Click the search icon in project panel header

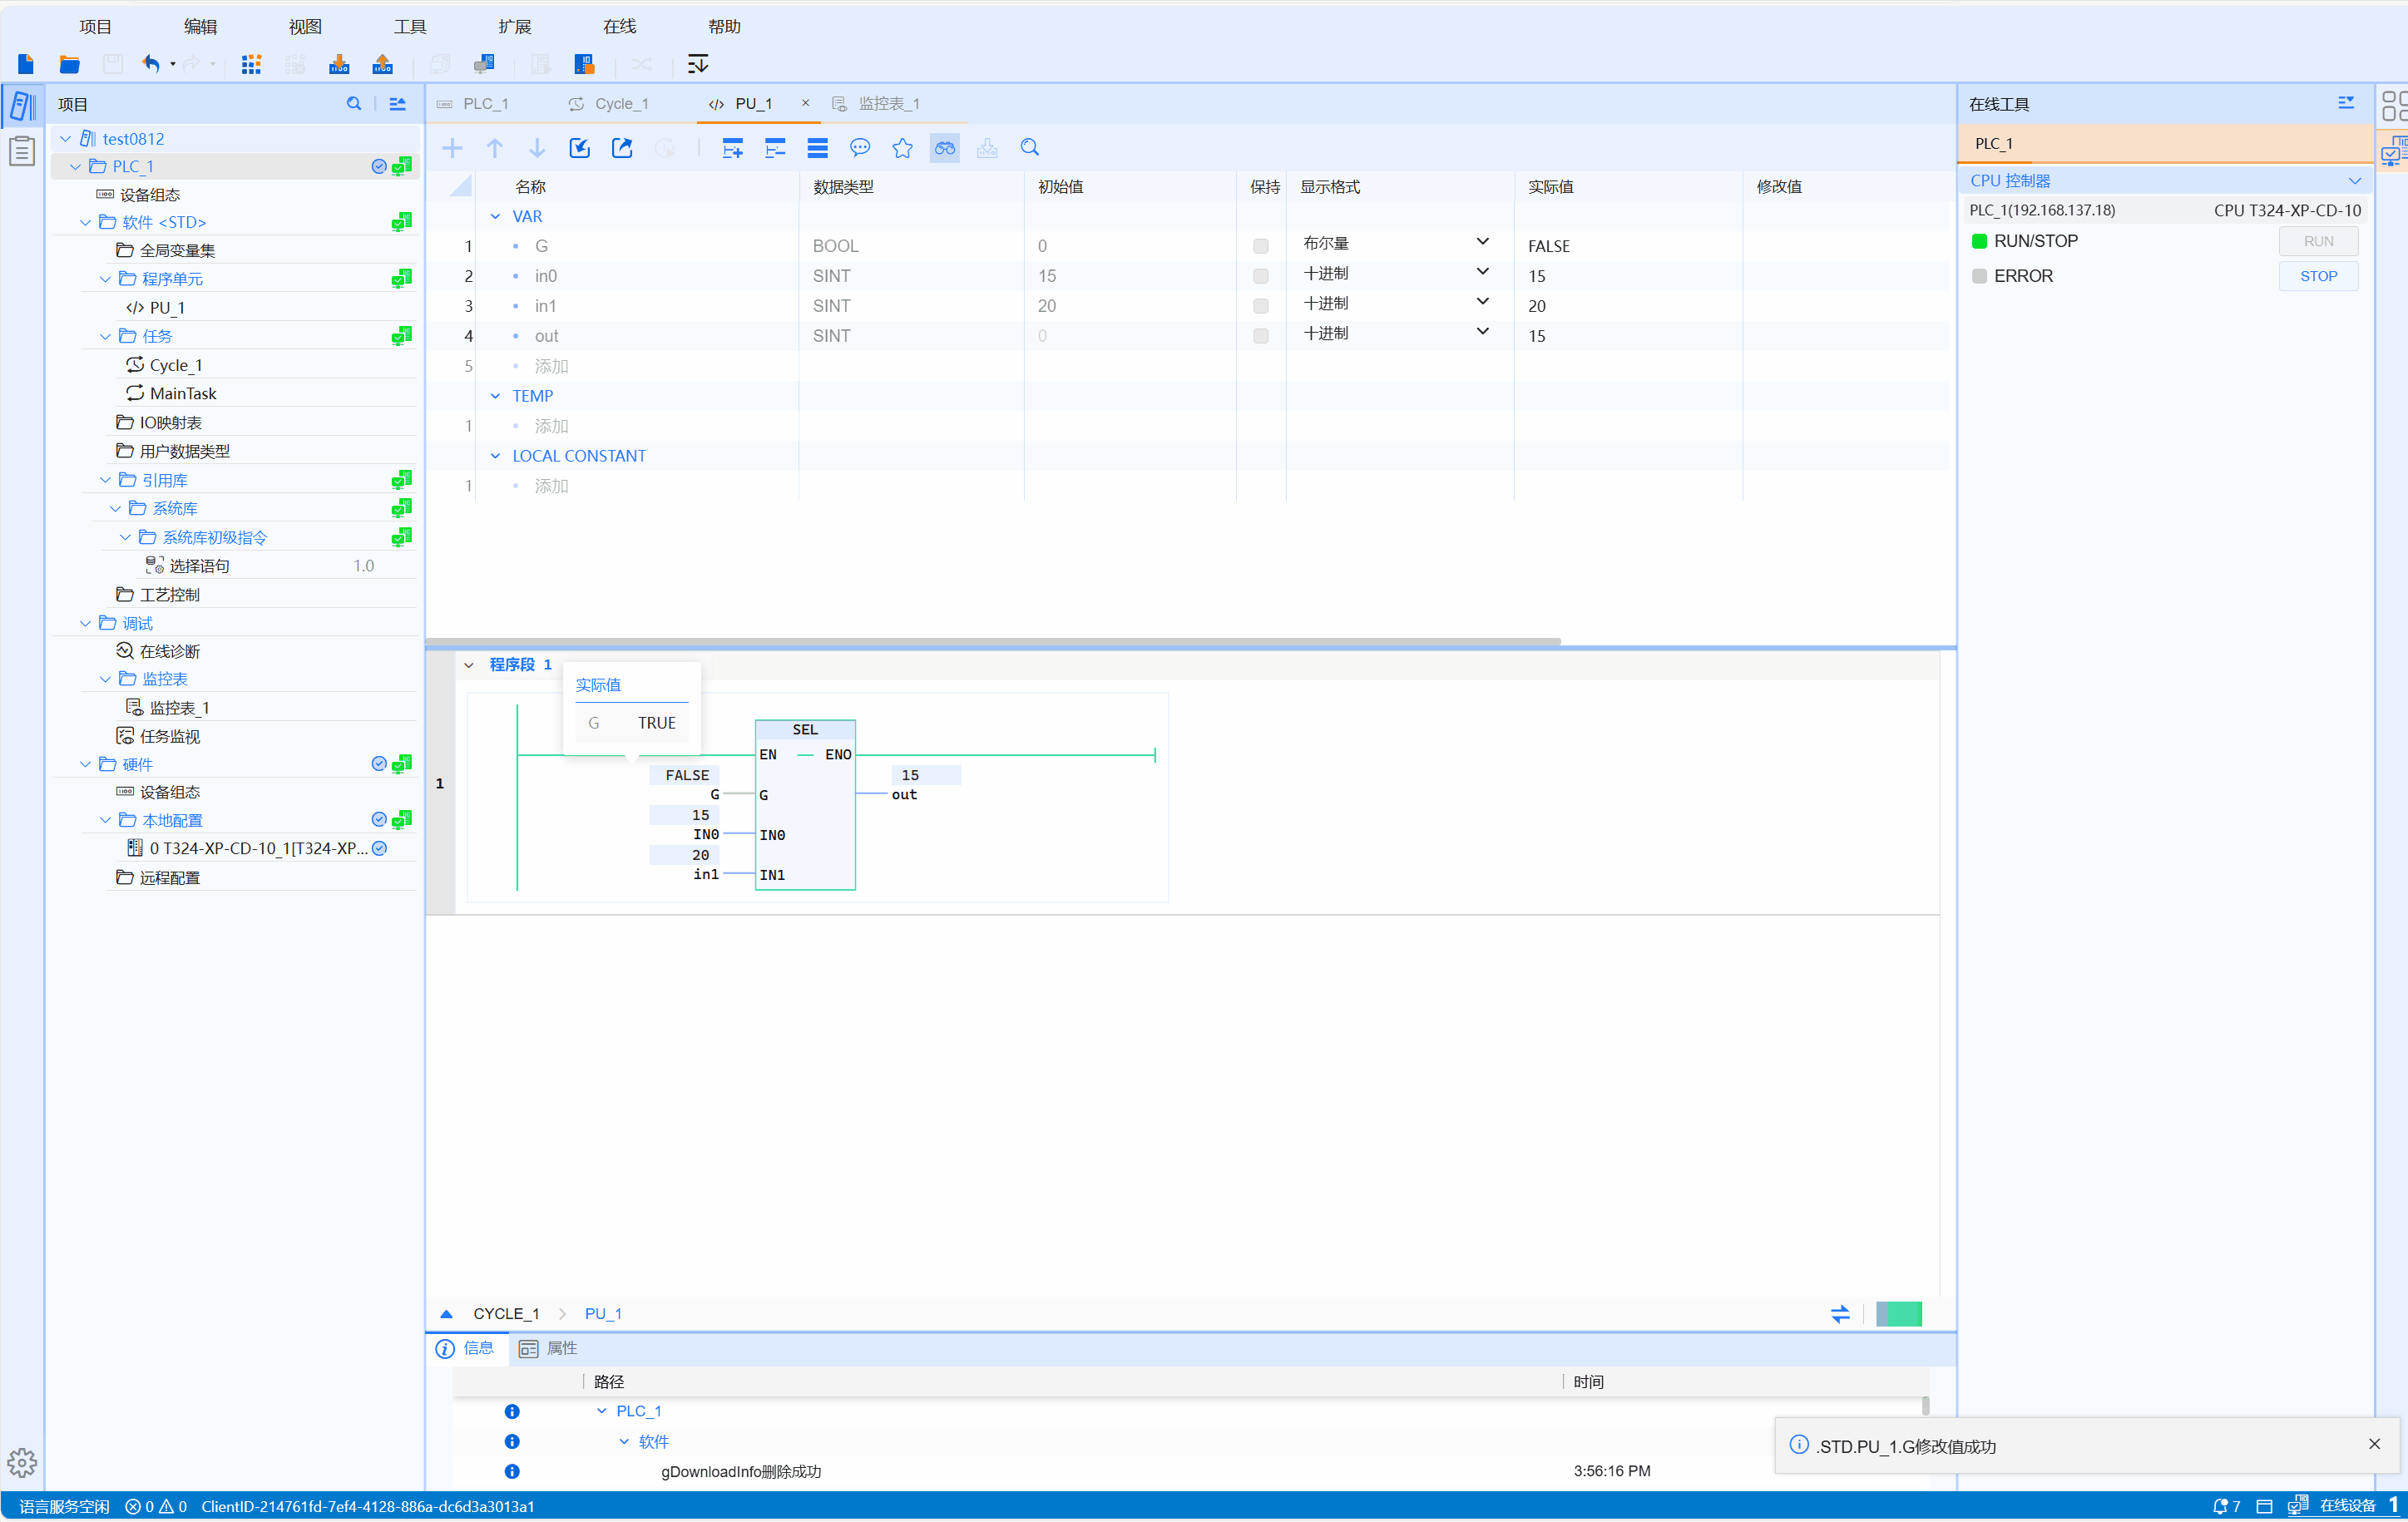[354, 104]
